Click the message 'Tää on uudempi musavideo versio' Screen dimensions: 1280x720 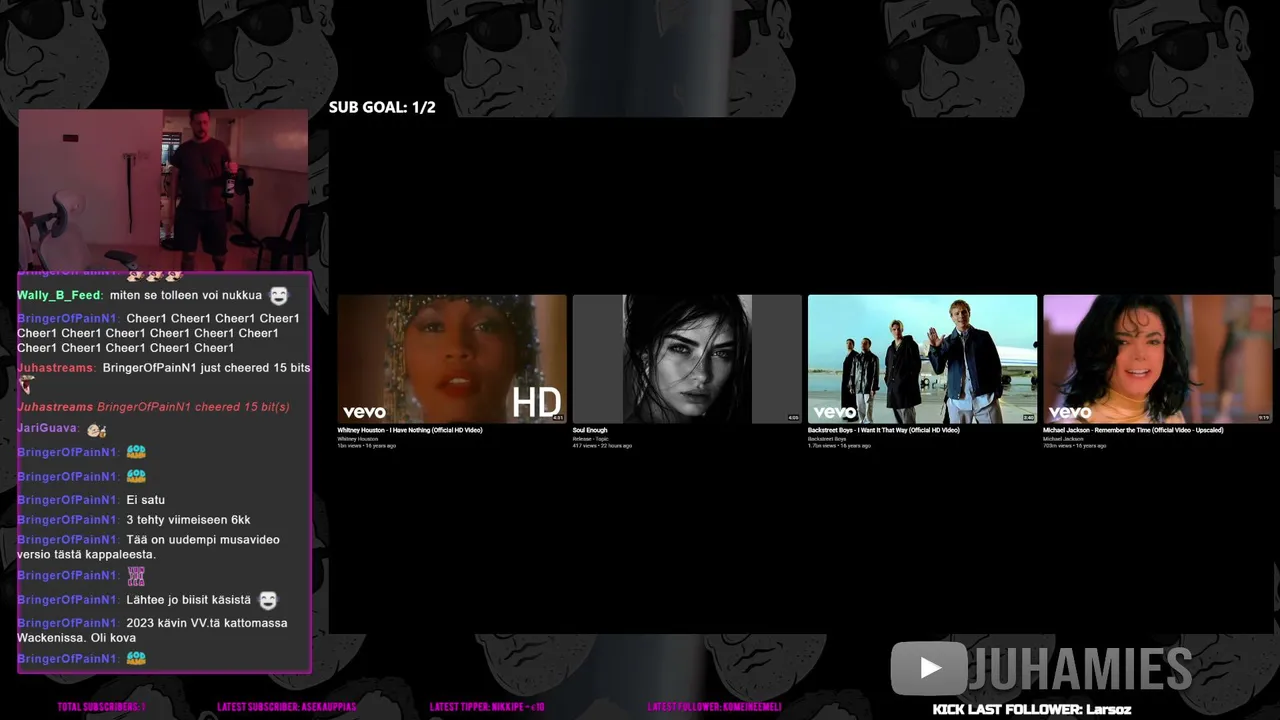tap(149, 547)
